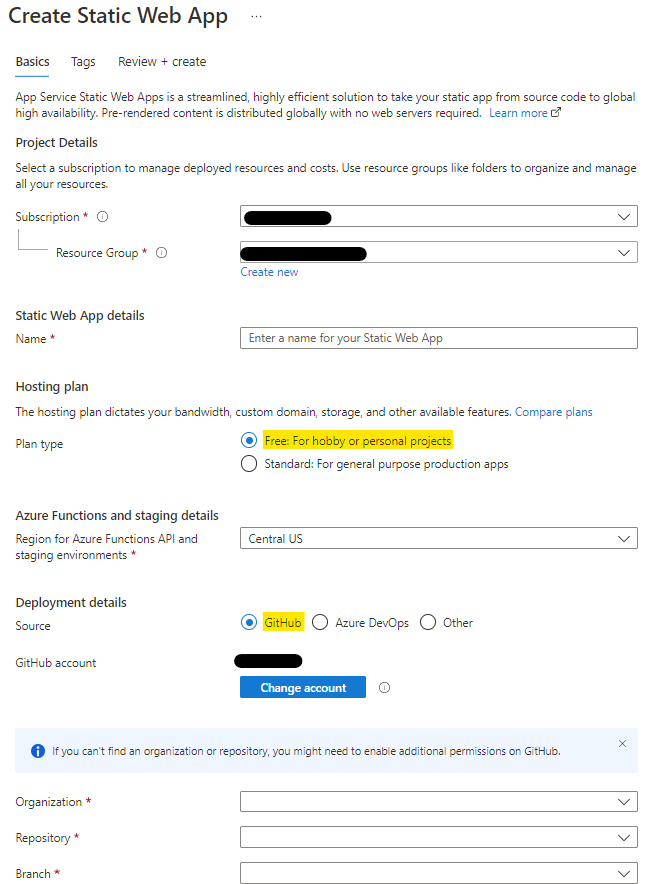Open the Organization dropdown
Screen dimensions: 649x884
439,802
